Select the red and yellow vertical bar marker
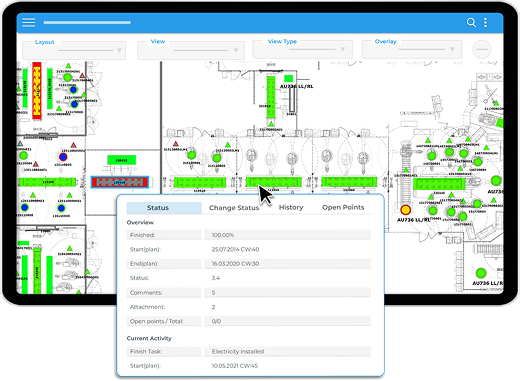The height and width of the screenshot is (381, 521). click(37, 90)
